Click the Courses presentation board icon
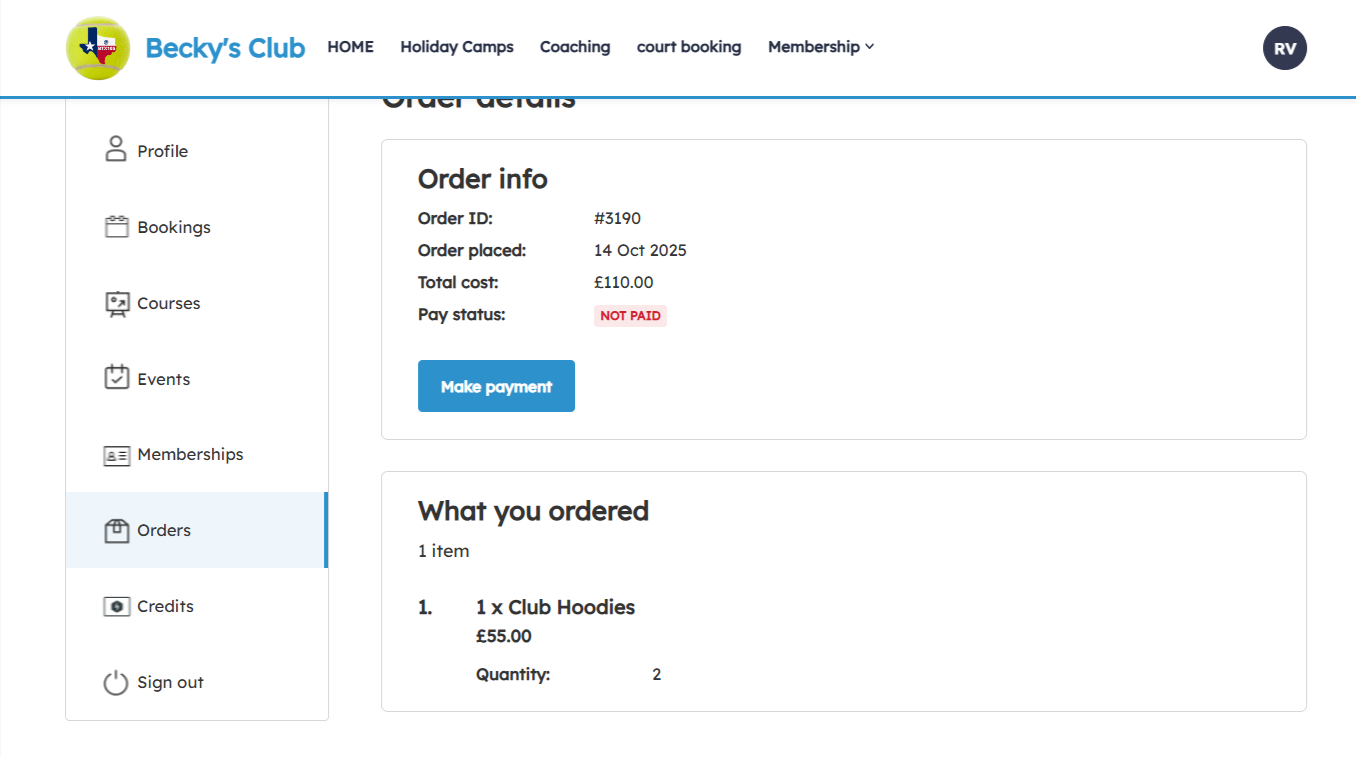This screenshot has height=757, width=1356. [x=117, y=303]
